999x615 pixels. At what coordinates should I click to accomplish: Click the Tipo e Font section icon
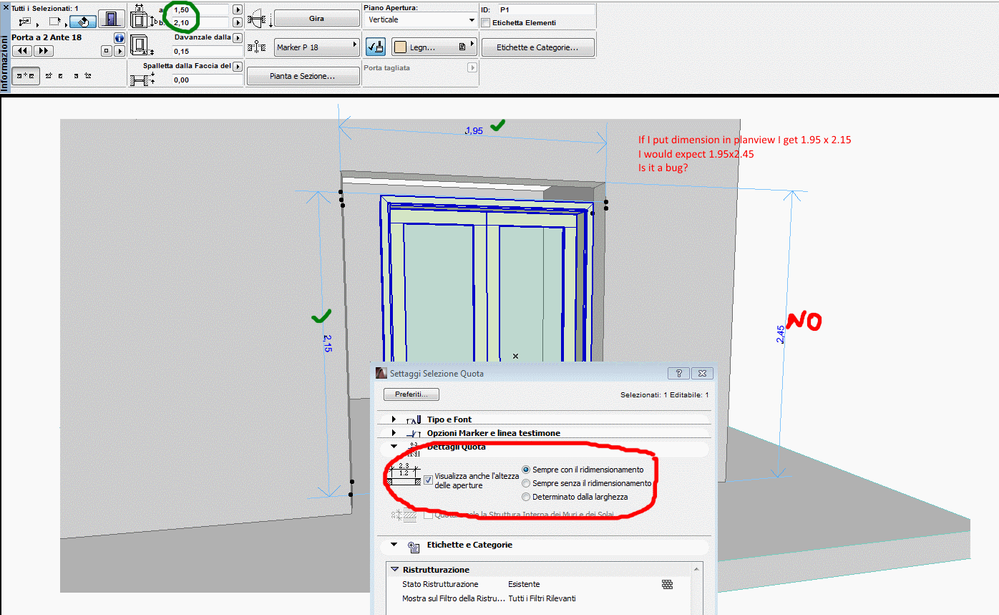coord(413,419)
